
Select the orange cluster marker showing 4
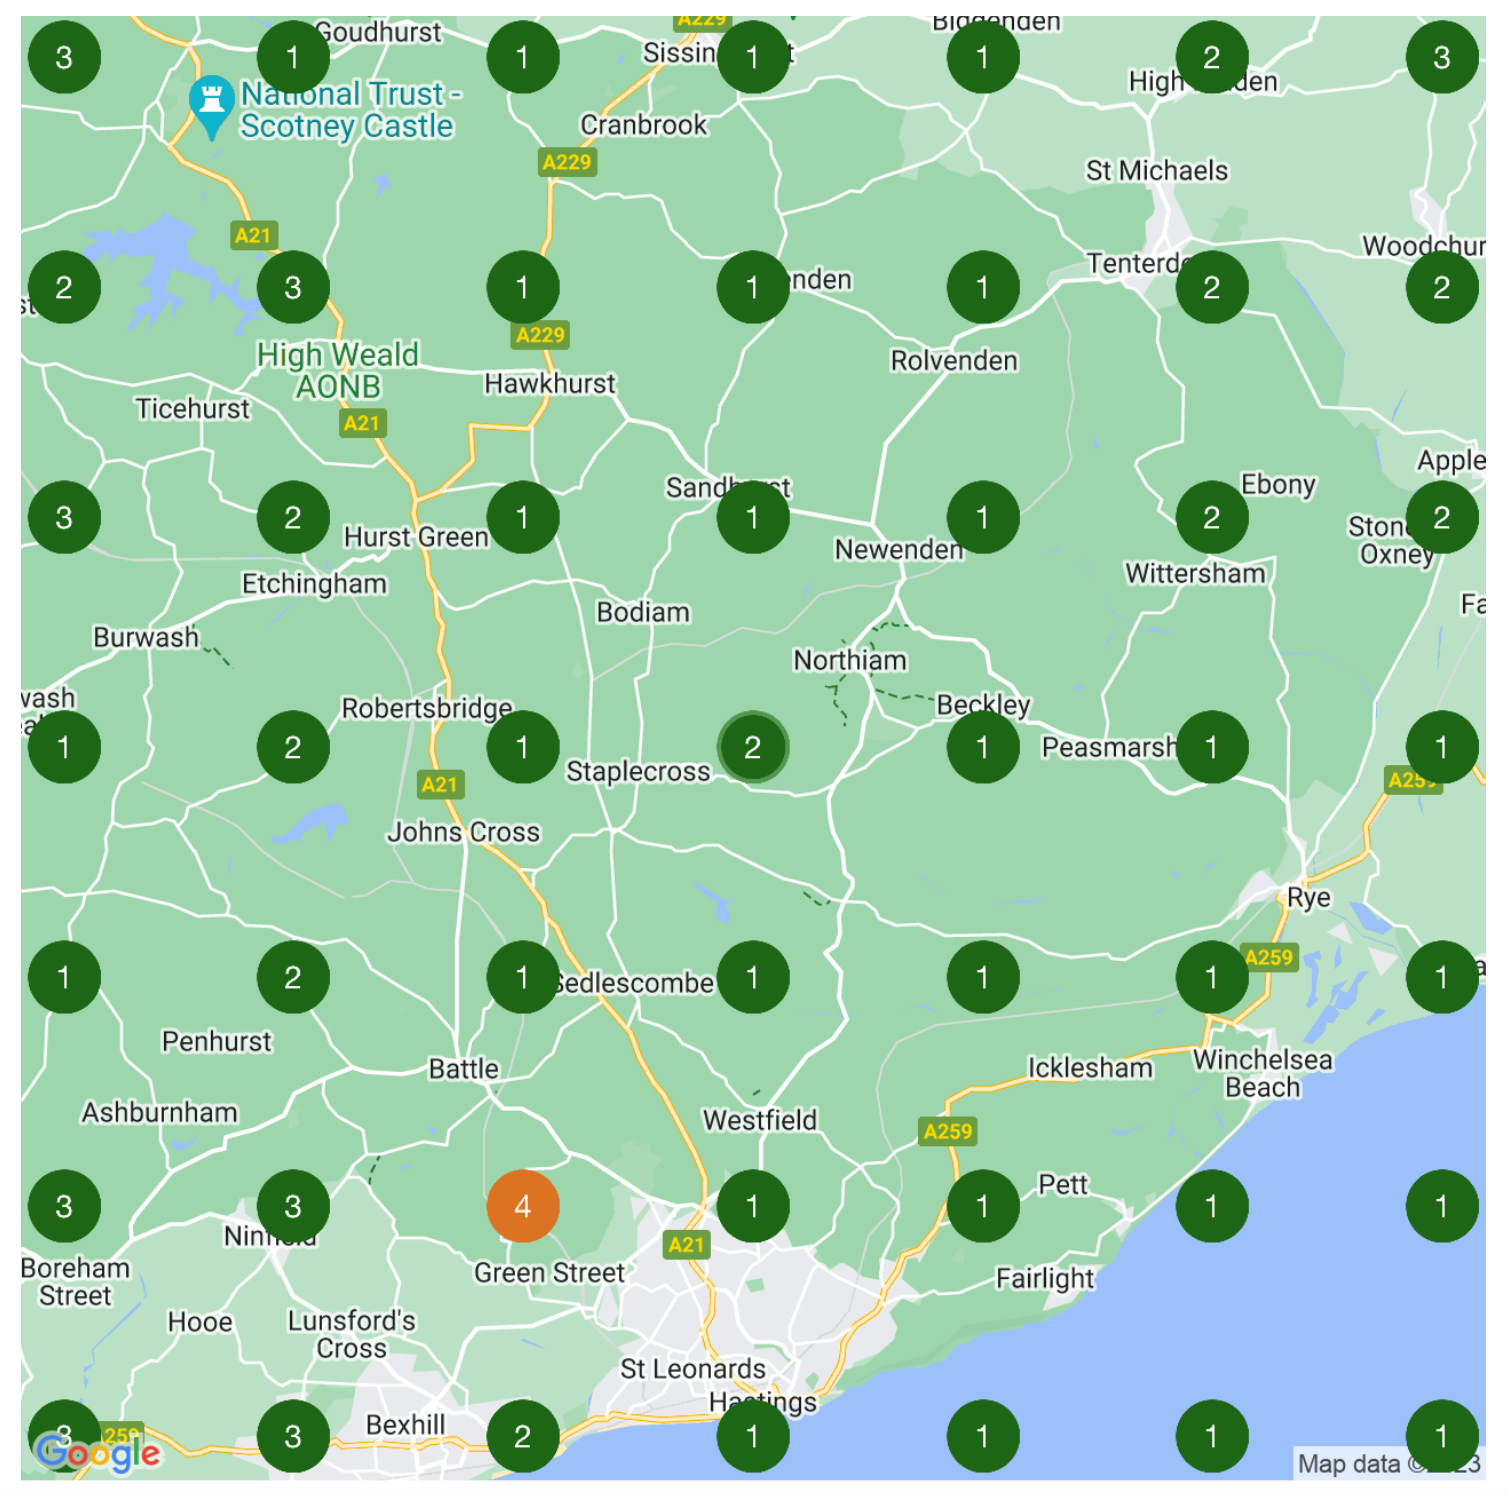(523, 1205)
